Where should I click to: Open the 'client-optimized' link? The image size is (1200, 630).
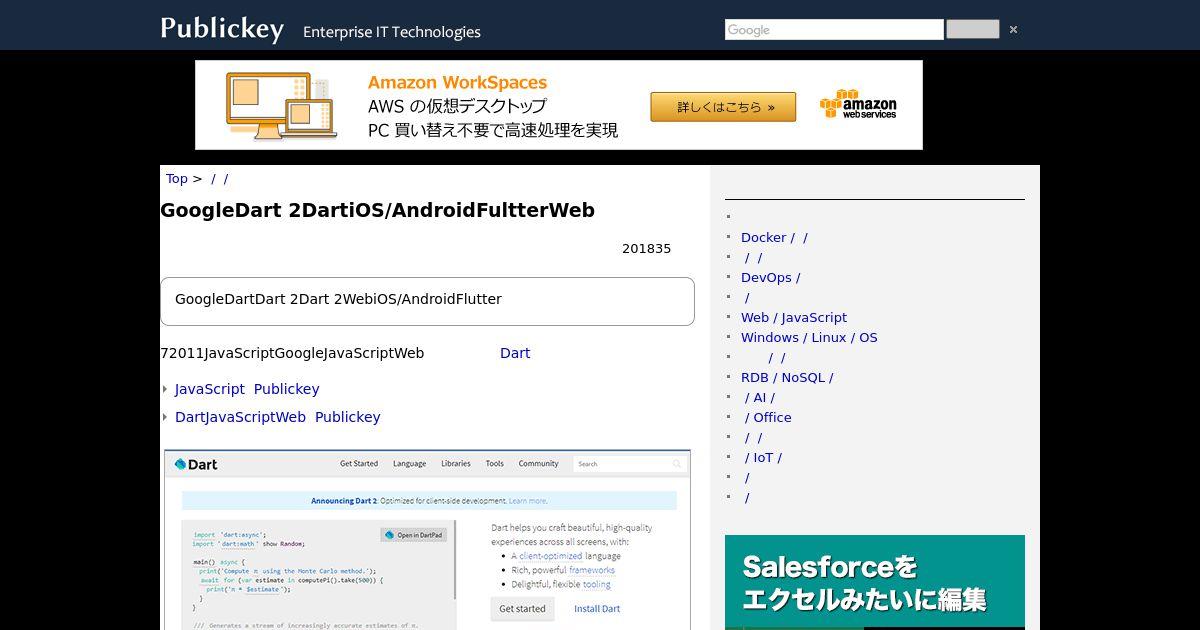click(551, 556)
